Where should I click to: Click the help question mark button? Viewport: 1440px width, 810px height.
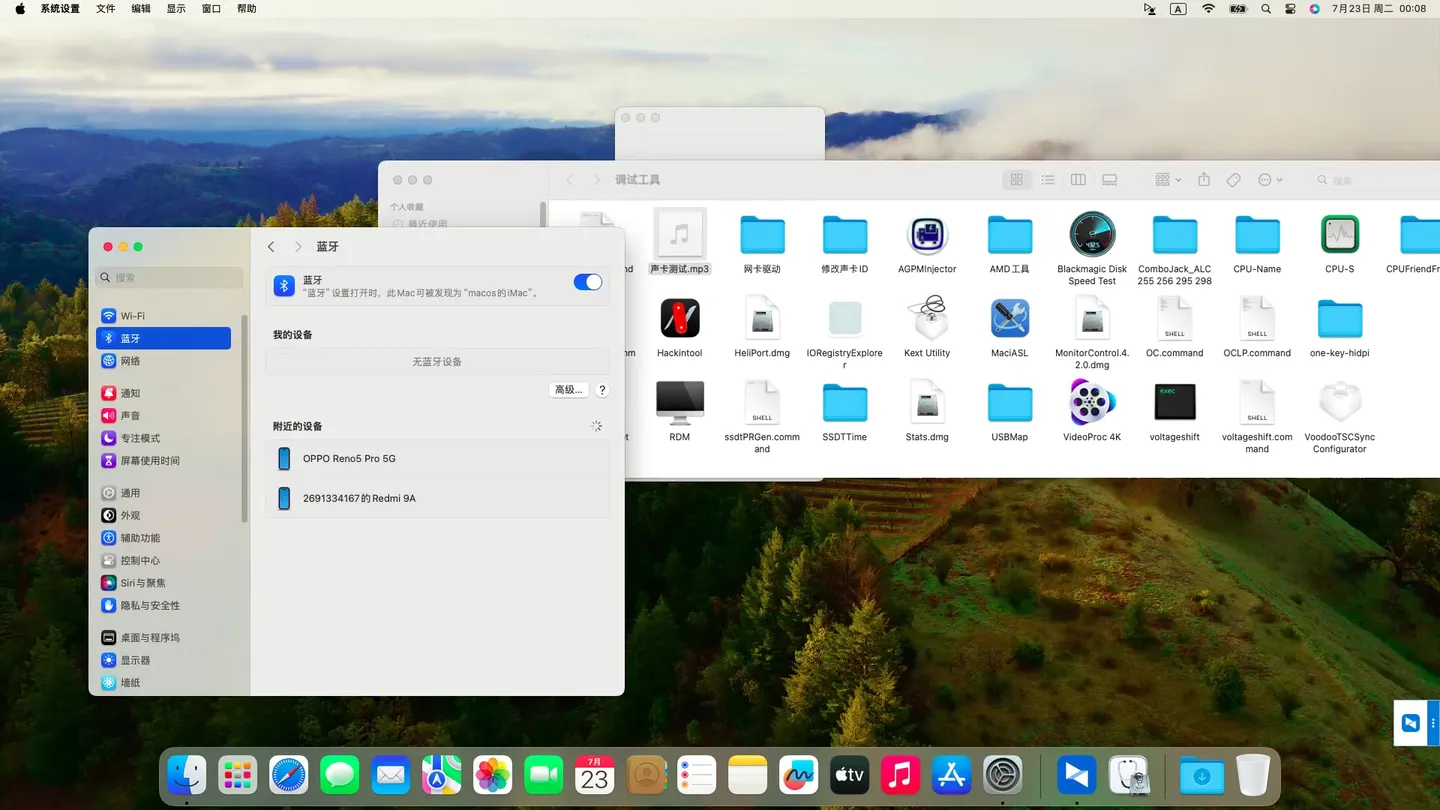point(602,390)
